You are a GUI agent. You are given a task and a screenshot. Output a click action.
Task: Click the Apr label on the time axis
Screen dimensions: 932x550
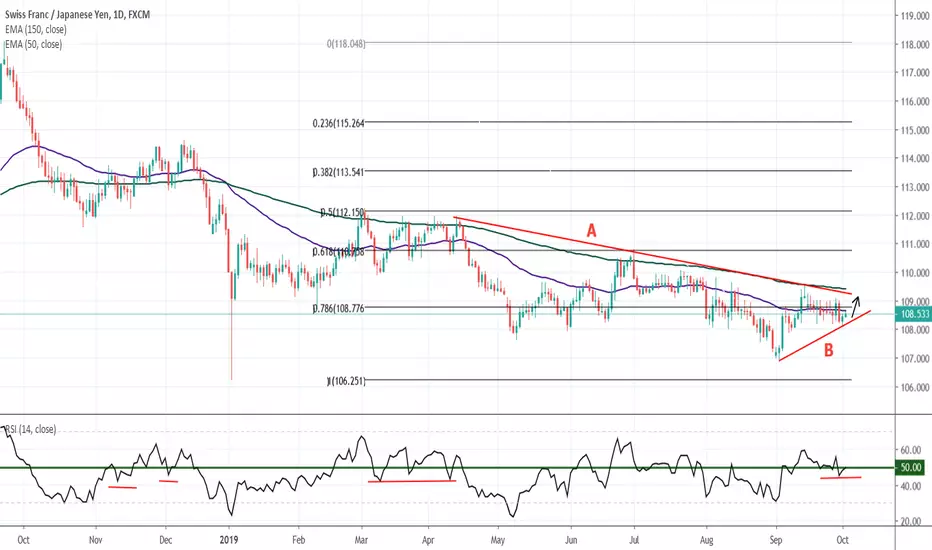(x=429, y=540)
